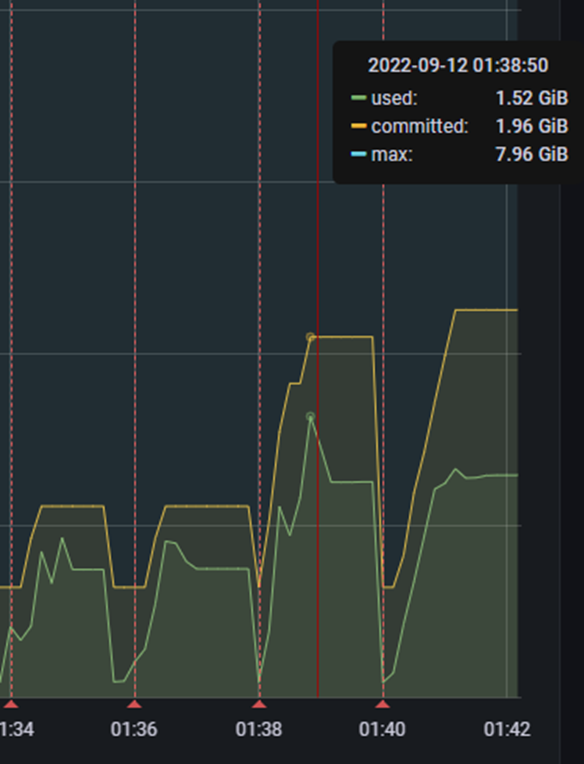Viewport: 584px width, 764px height.
Task: Click the 01:42 time axis label
Action: coord(507,729)
